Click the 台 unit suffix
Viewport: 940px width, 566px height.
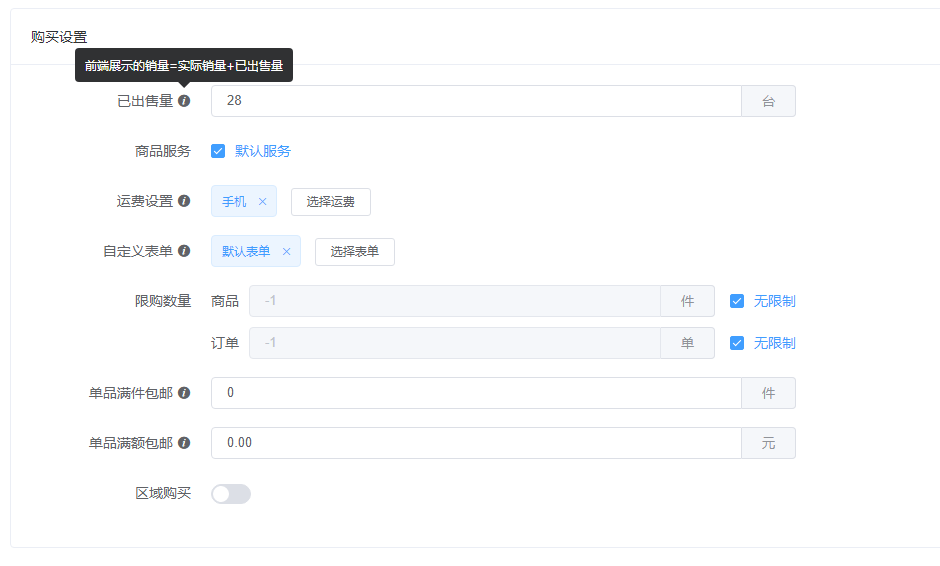pyautogui.click(x=769, y=101)
